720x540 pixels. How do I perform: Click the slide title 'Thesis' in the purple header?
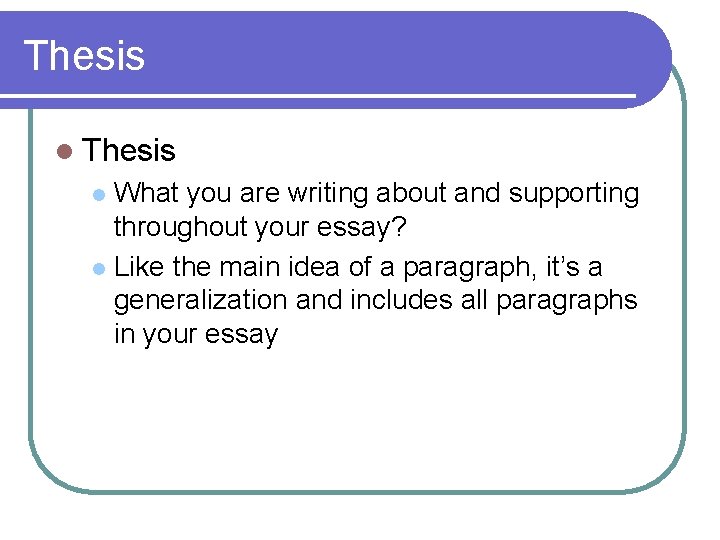tap(84, 55)
